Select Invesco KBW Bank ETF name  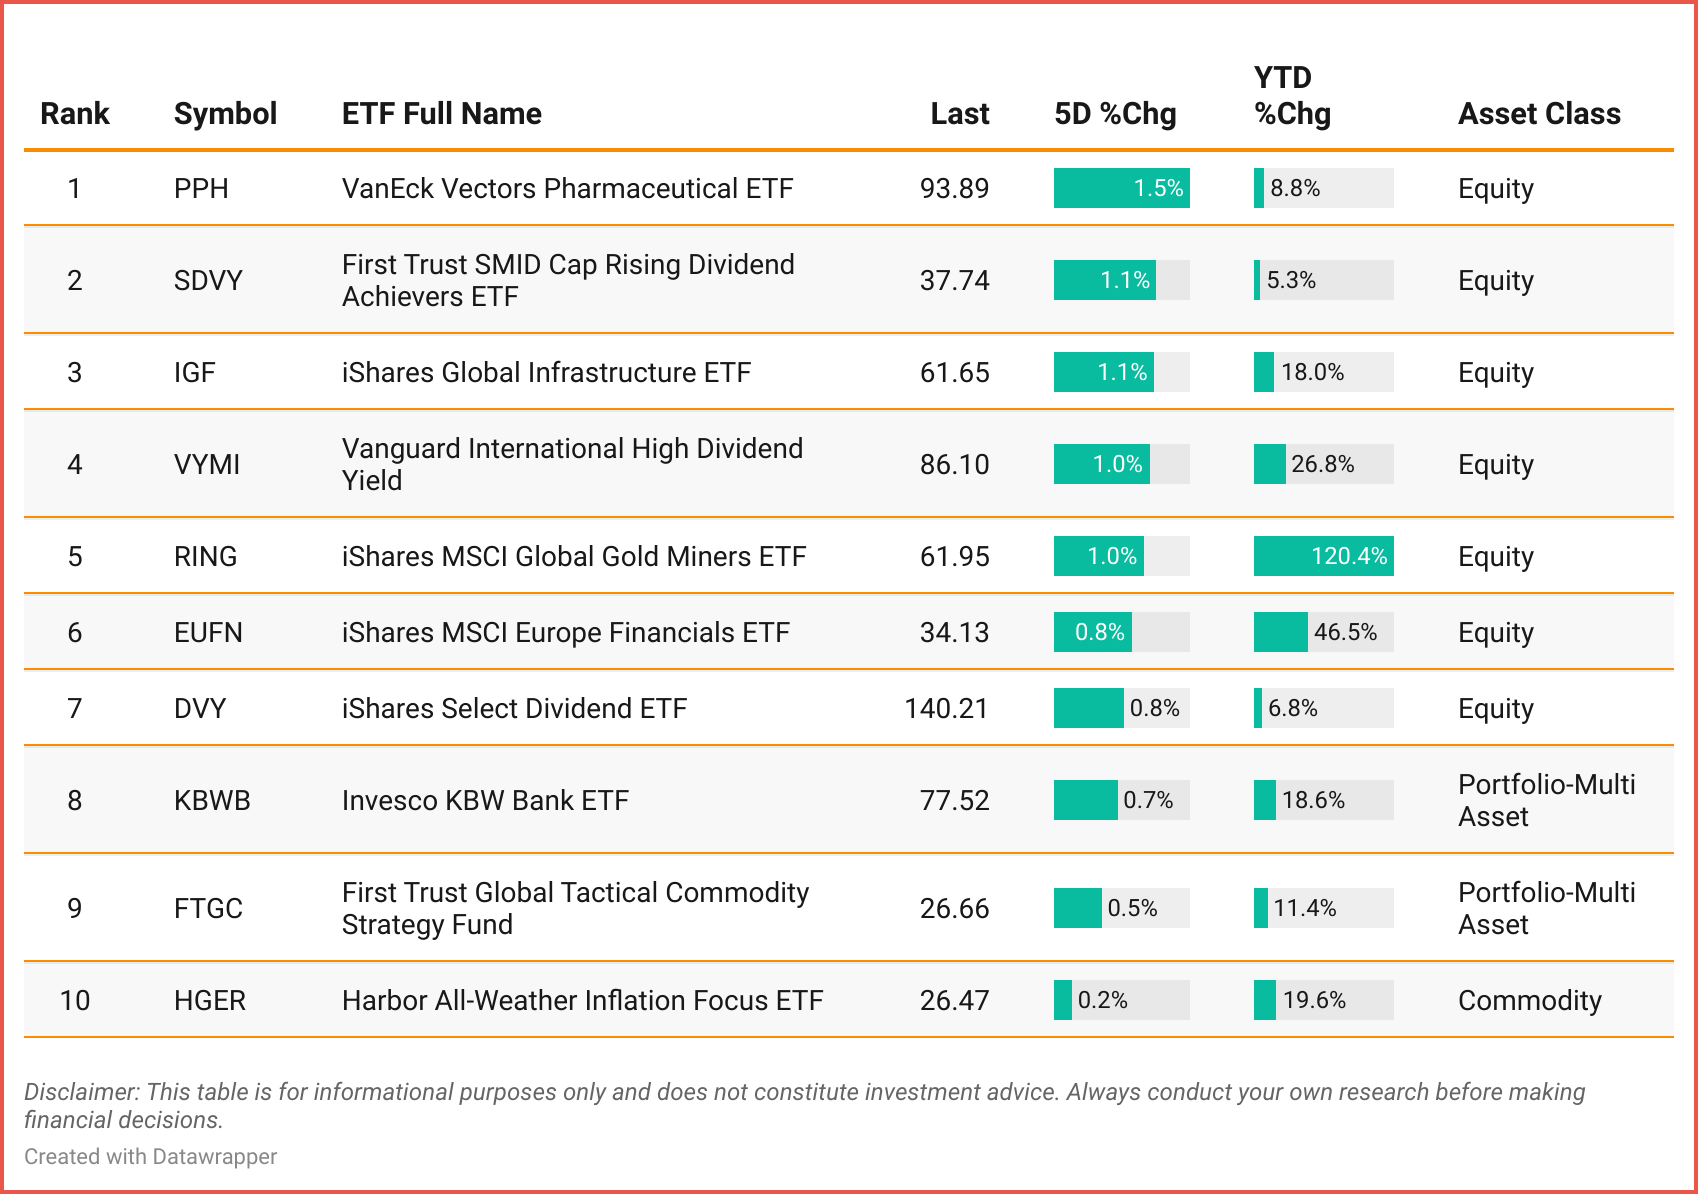485,801
